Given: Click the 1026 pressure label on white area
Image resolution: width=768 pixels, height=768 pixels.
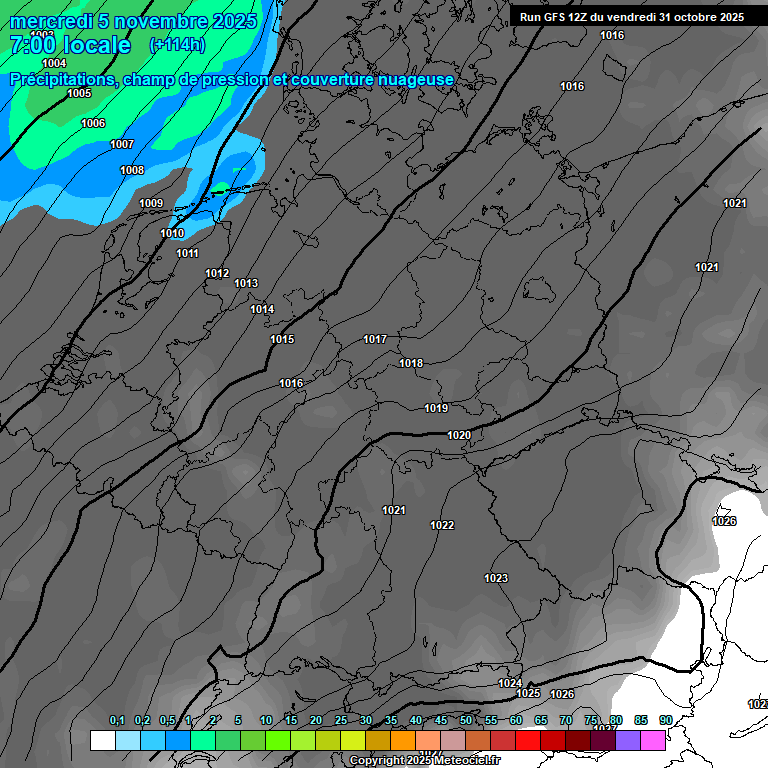Looking at the screenshot, I should [x=724, y=521].
